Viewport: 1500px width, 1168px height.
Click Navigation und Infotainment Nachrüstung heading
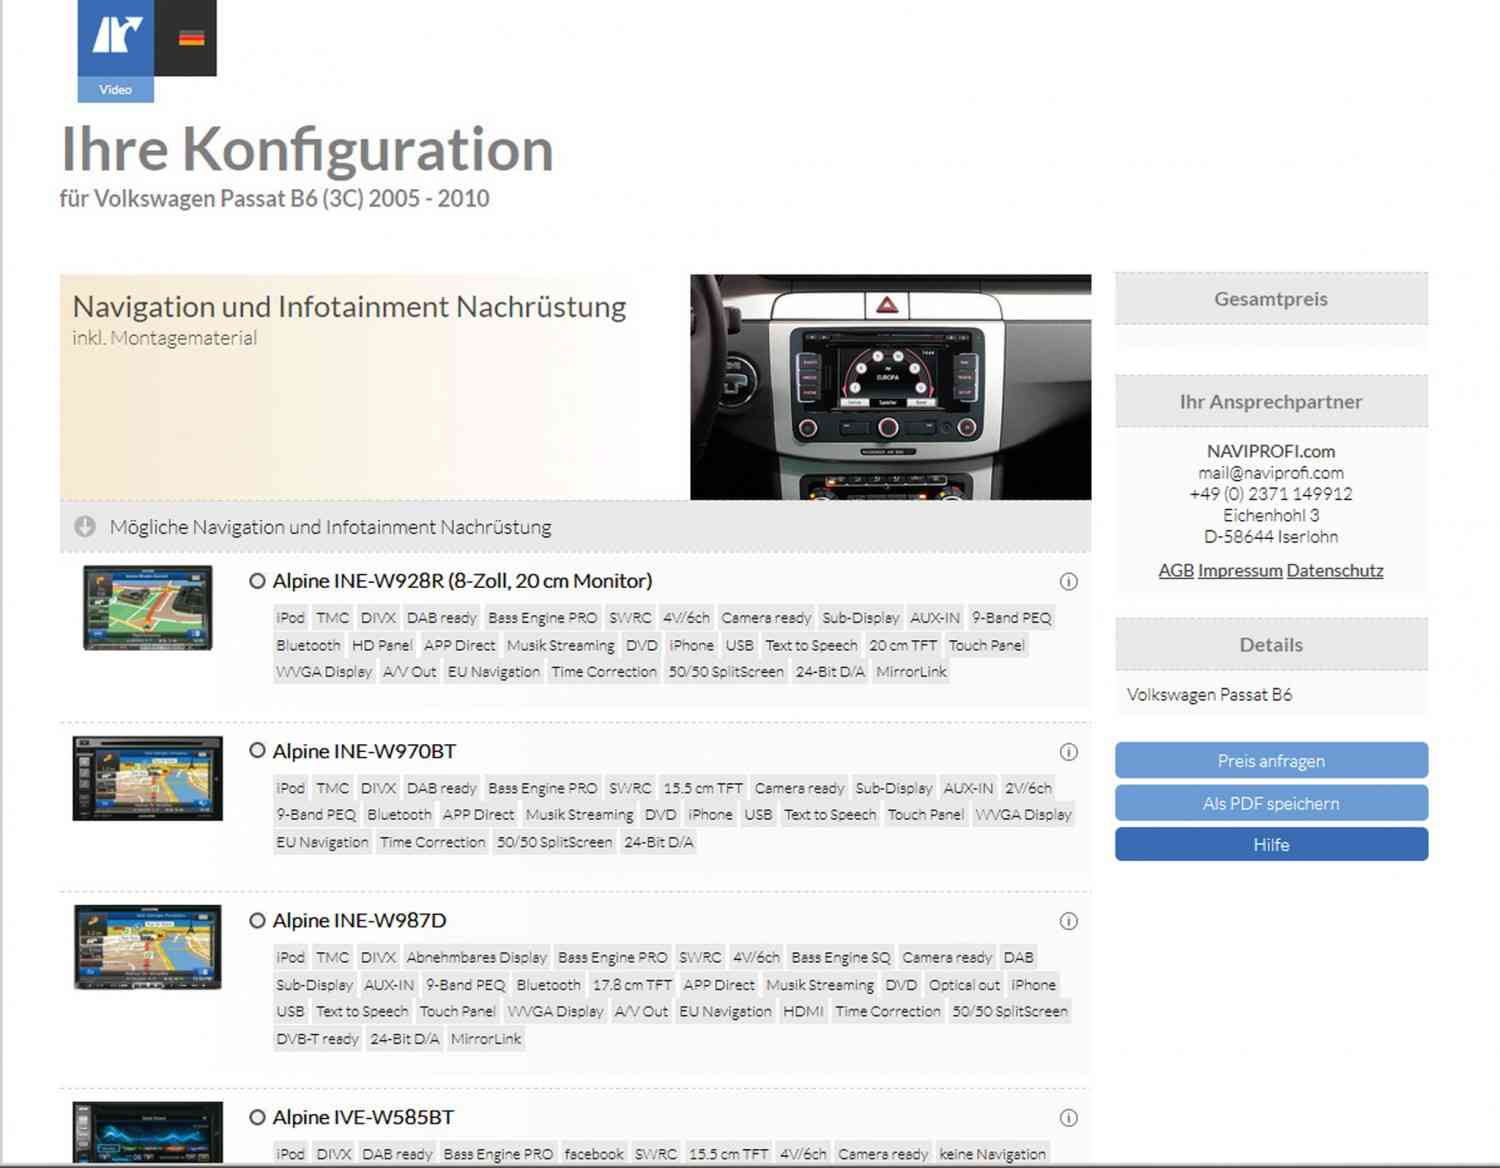tap(349, 306)
